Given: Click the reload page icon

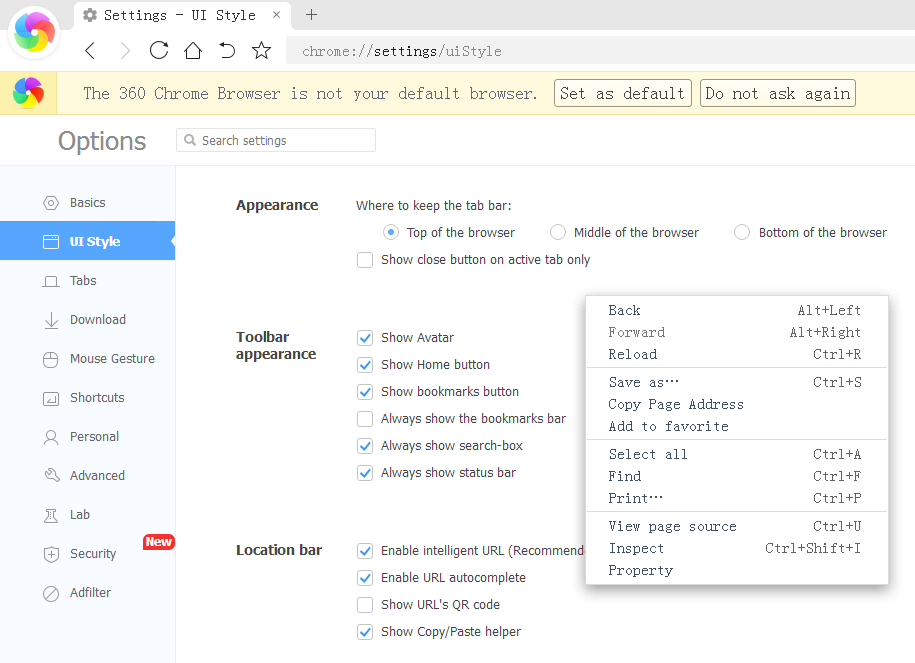Looking at the screenshot, I should 158,51.
